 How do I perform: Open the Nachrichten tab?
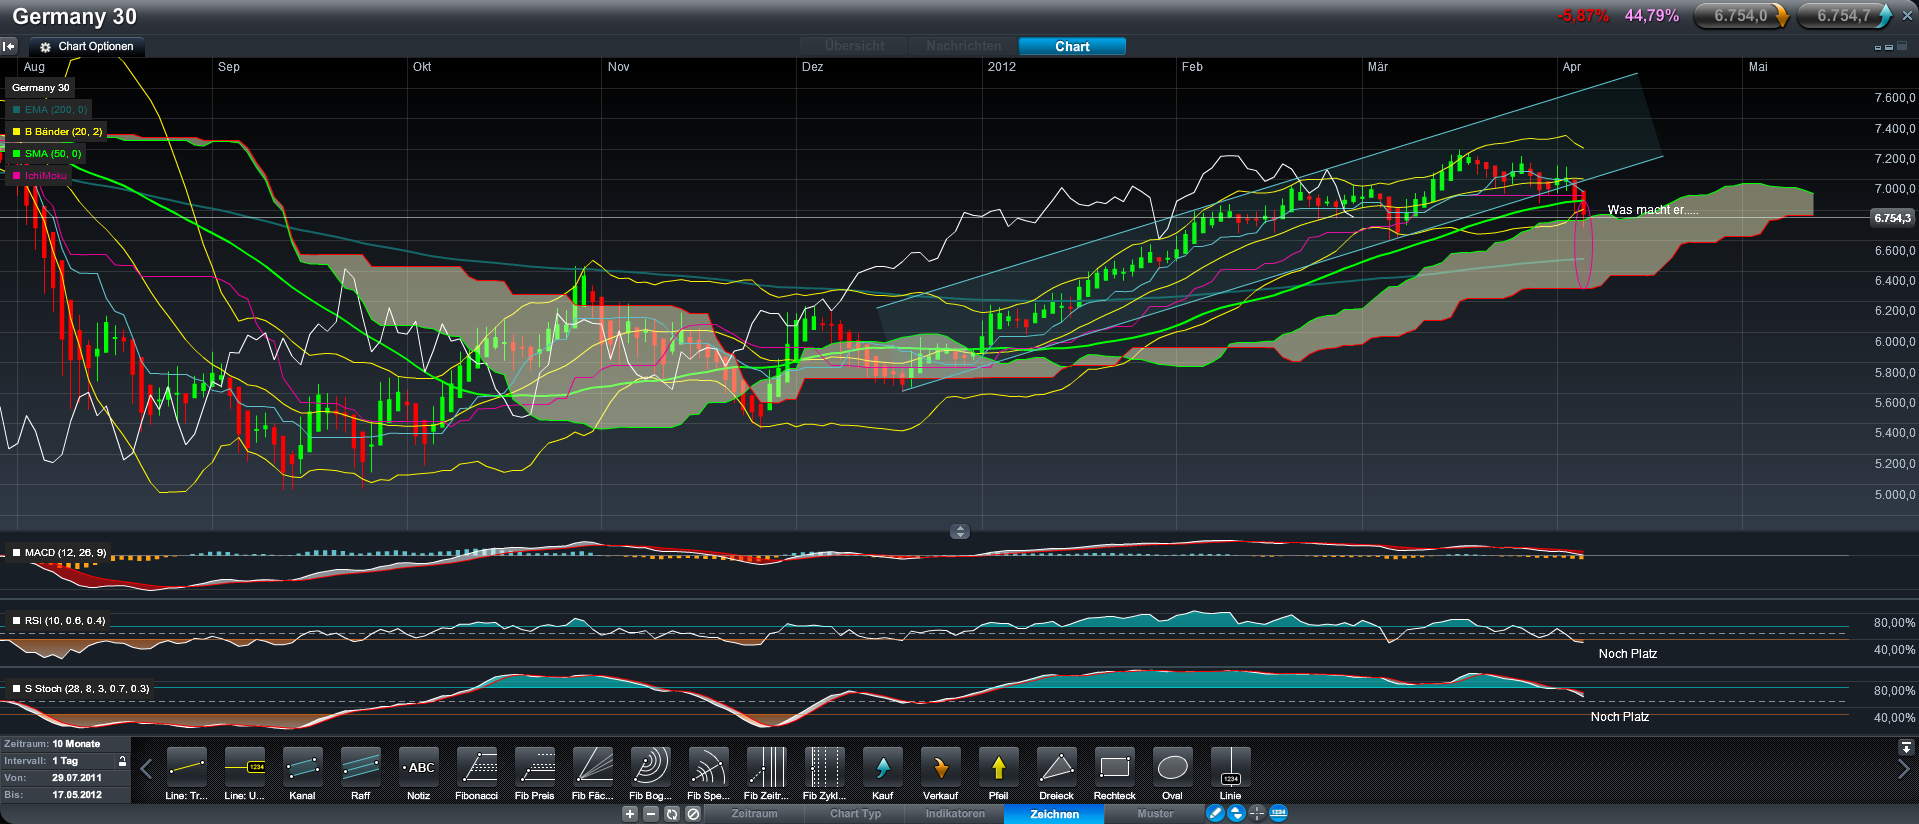tap(963, 46)
